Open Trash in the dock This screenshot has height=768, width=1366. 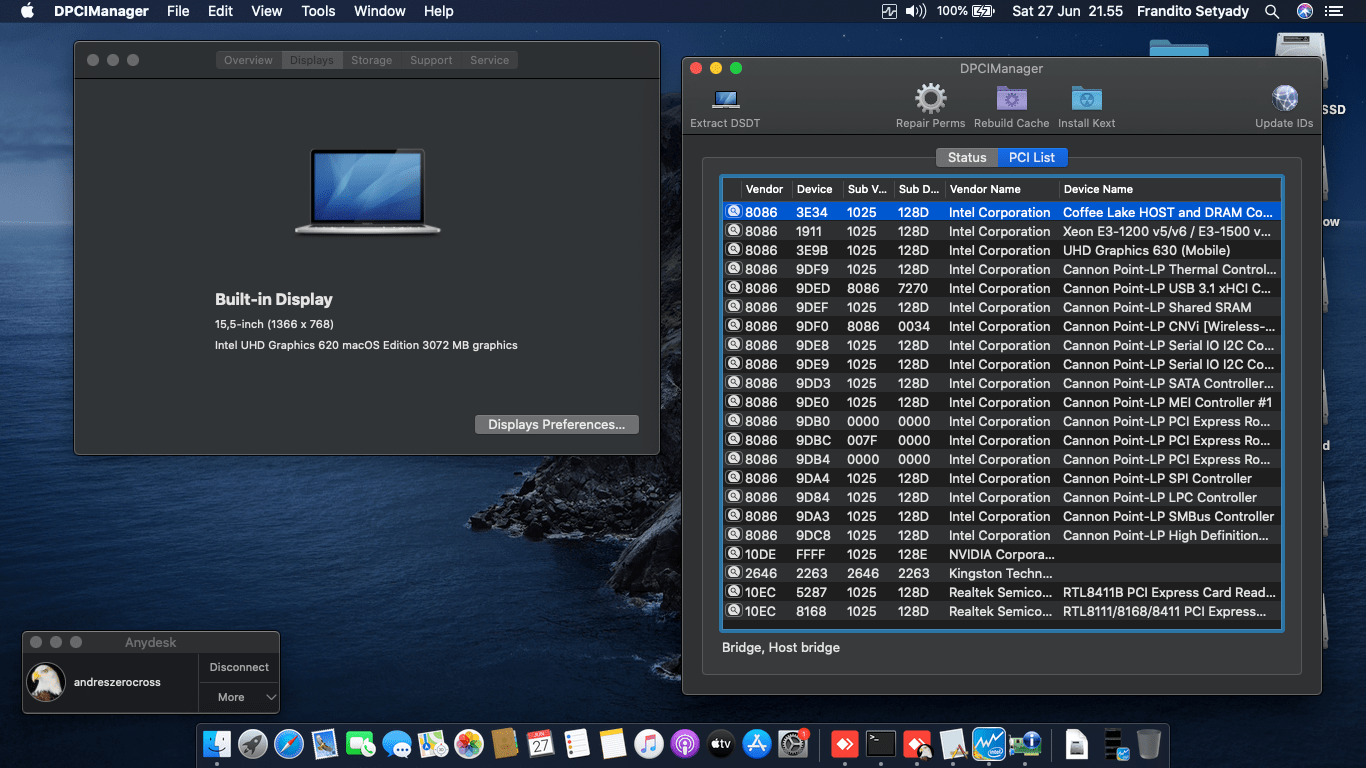tap(1149, 744)
